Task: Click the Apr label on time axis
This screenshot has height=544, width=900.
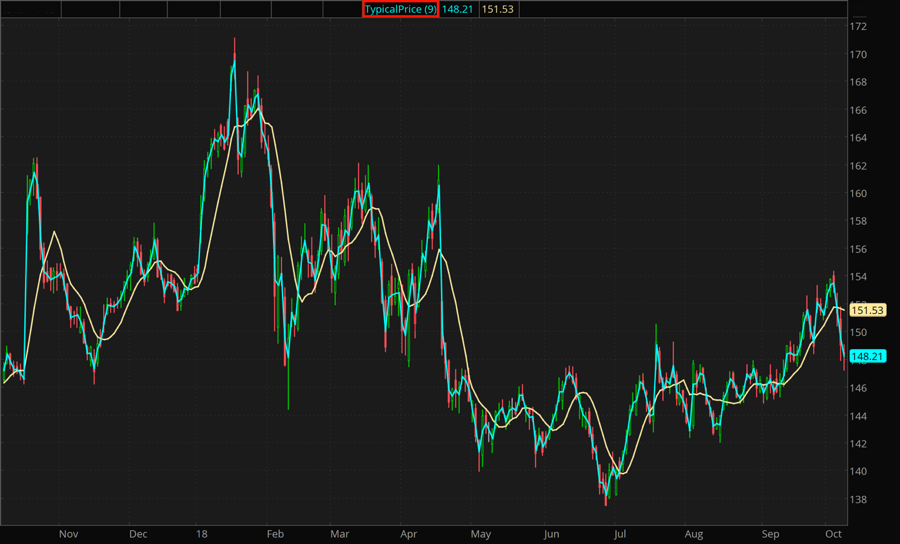Action: point(410,534)
